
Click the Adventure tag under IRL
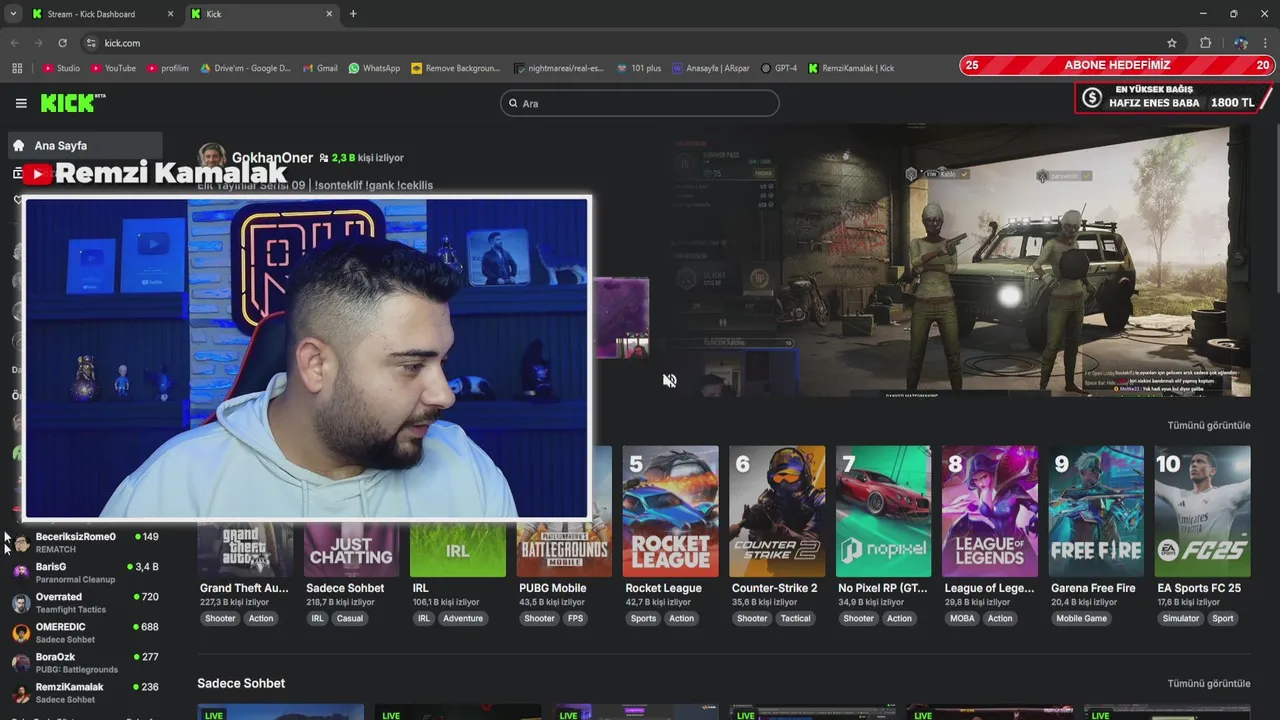tap(463, 618)
